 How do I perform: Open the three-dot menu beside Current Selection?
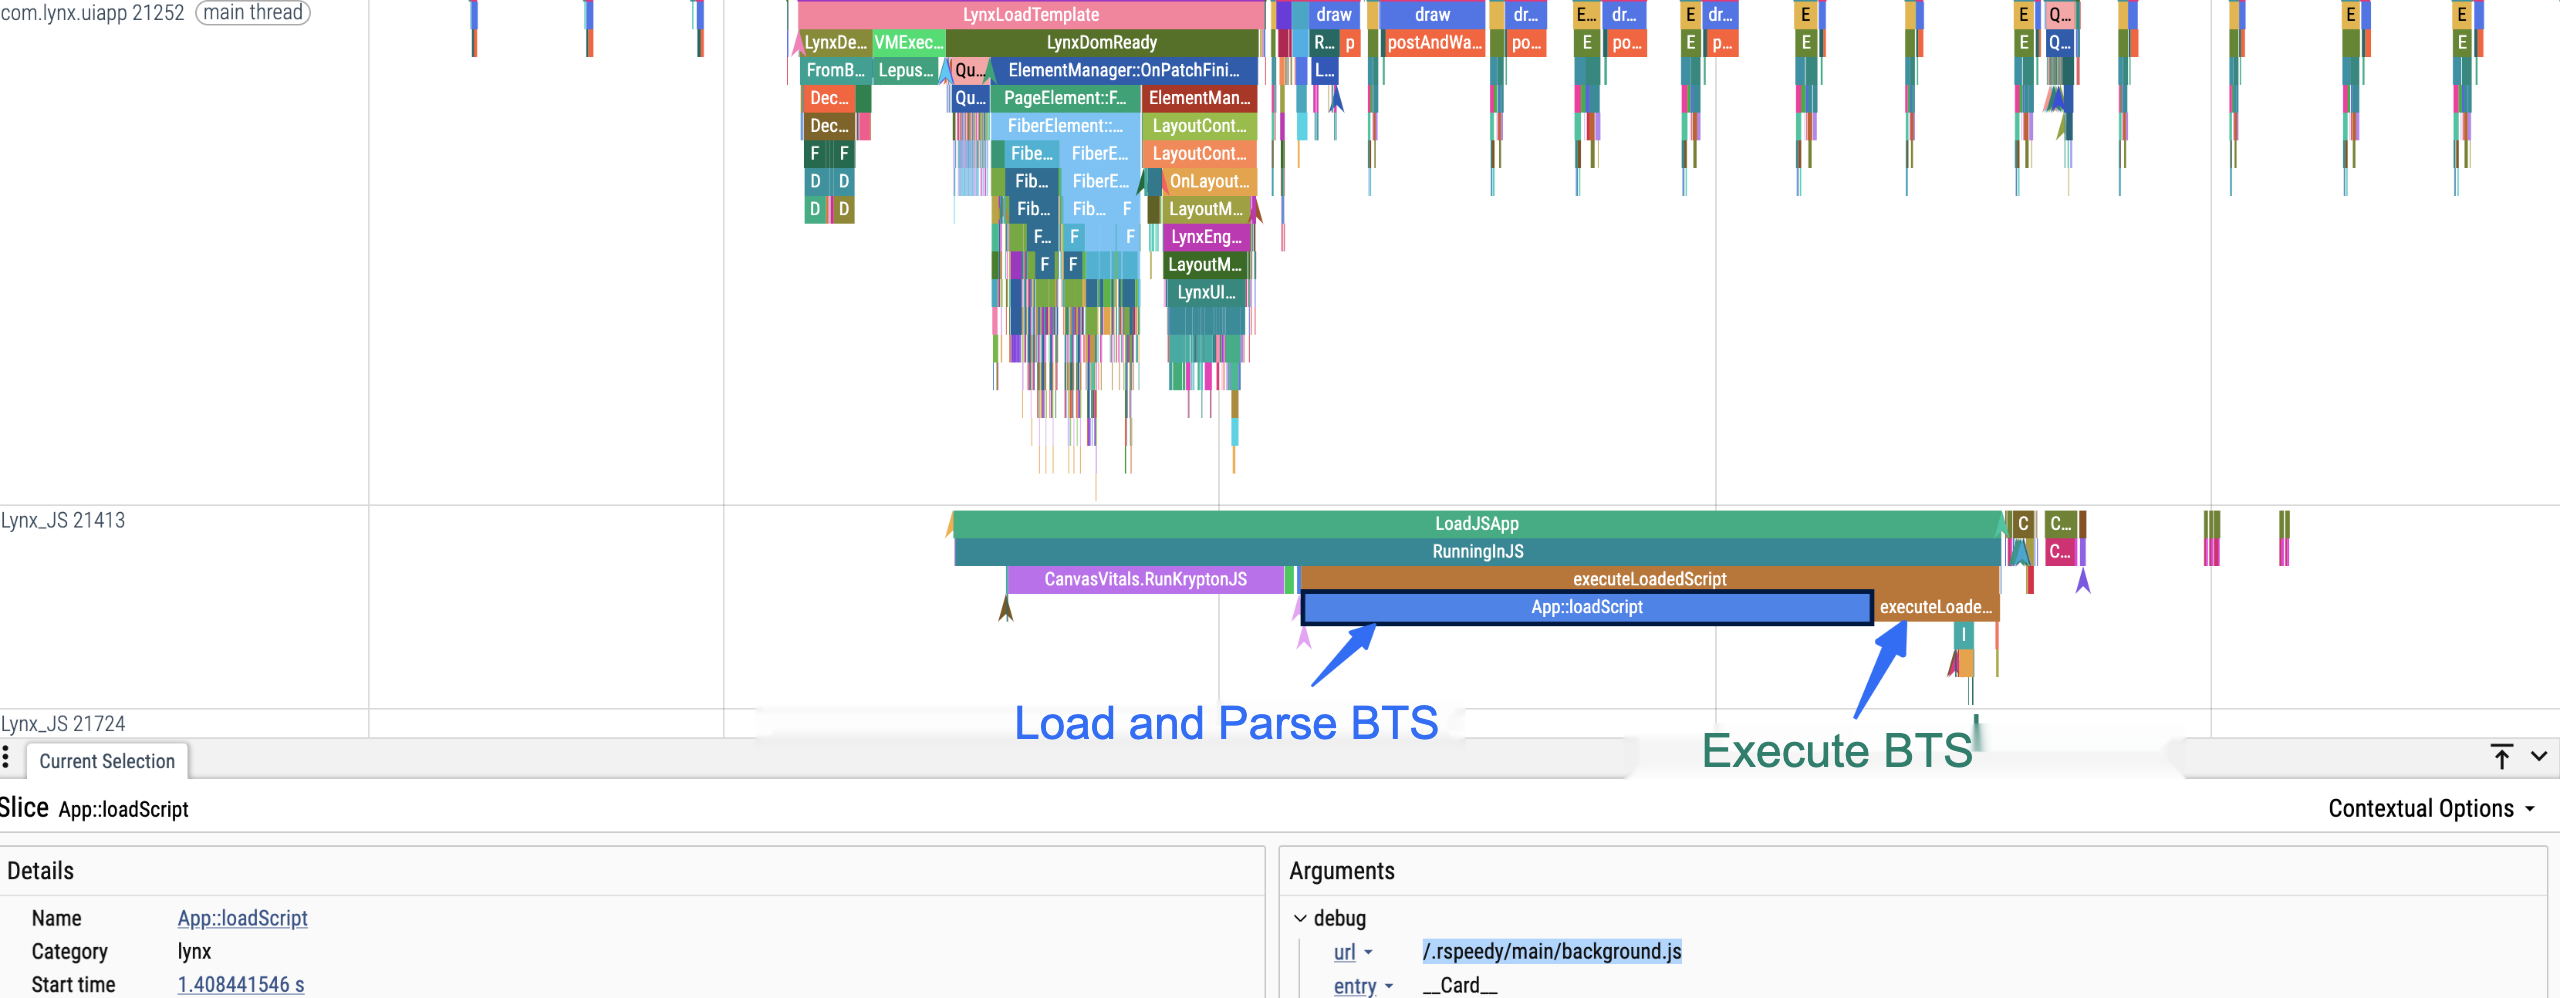point(6,757)
